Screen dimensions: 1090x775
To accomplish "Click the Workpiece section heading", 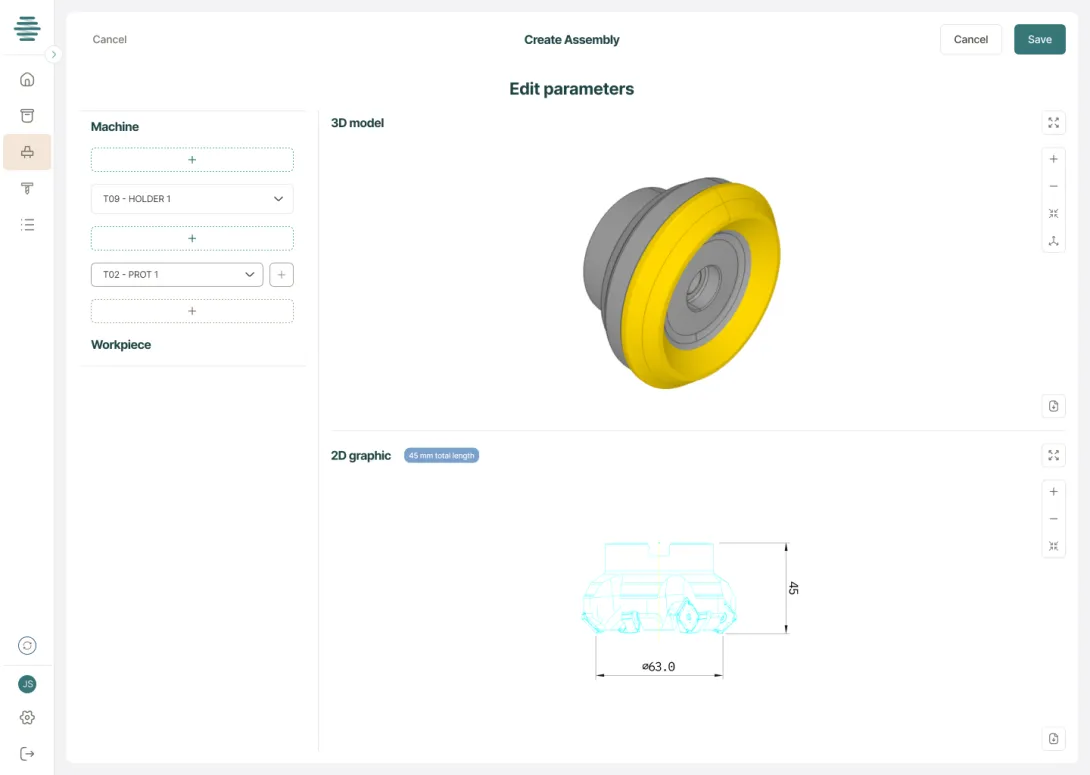I will pos(121,345).
